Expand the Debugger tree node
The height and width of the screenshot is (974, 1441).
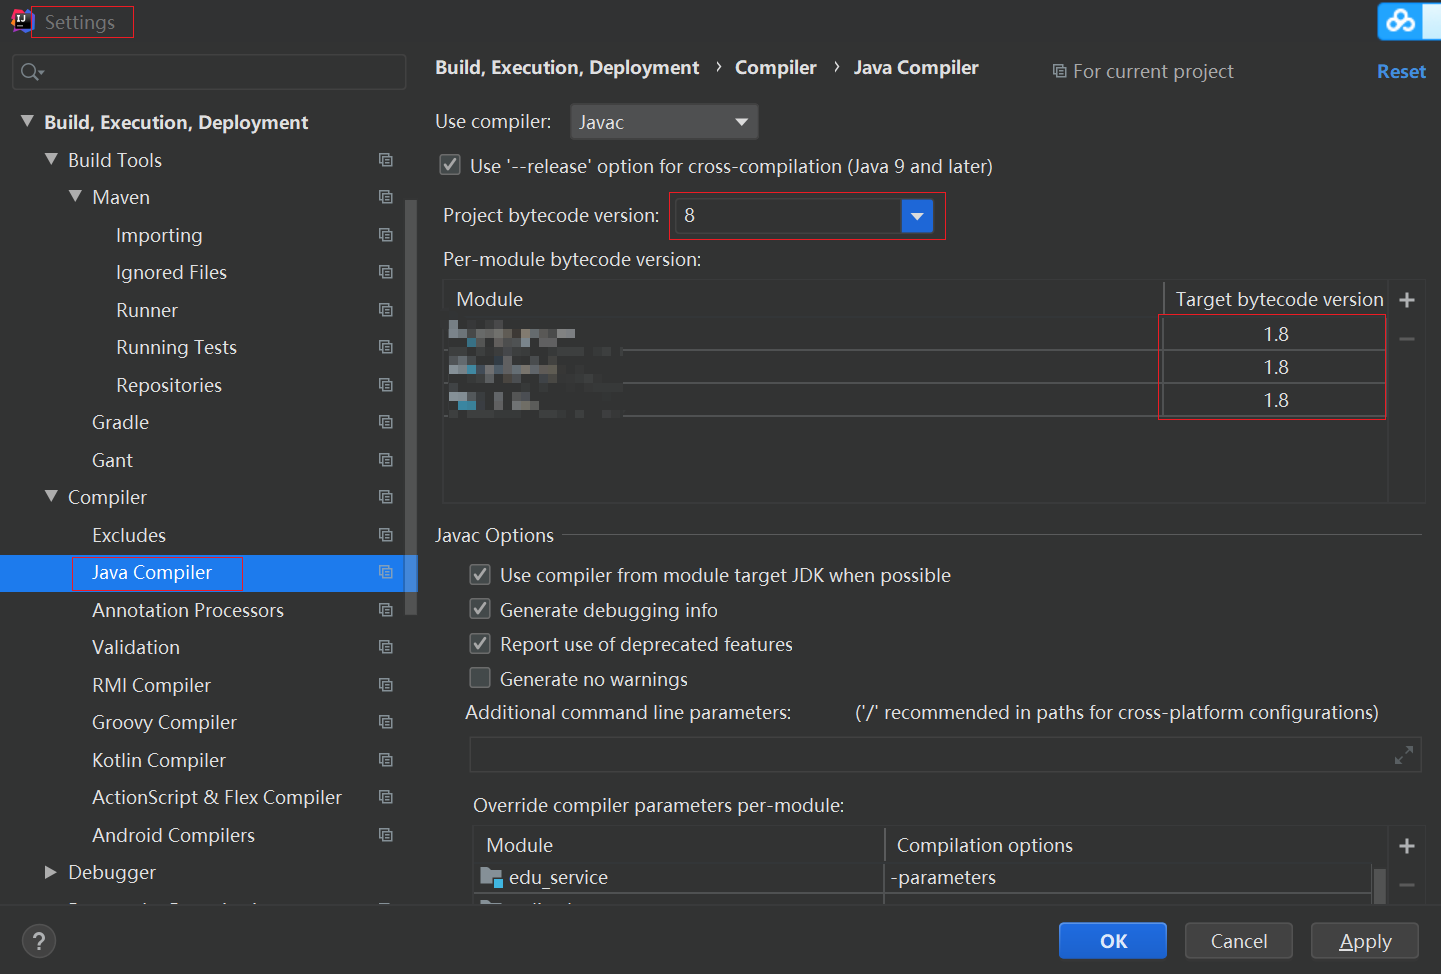pyautogui.click(x=51, y=872)
